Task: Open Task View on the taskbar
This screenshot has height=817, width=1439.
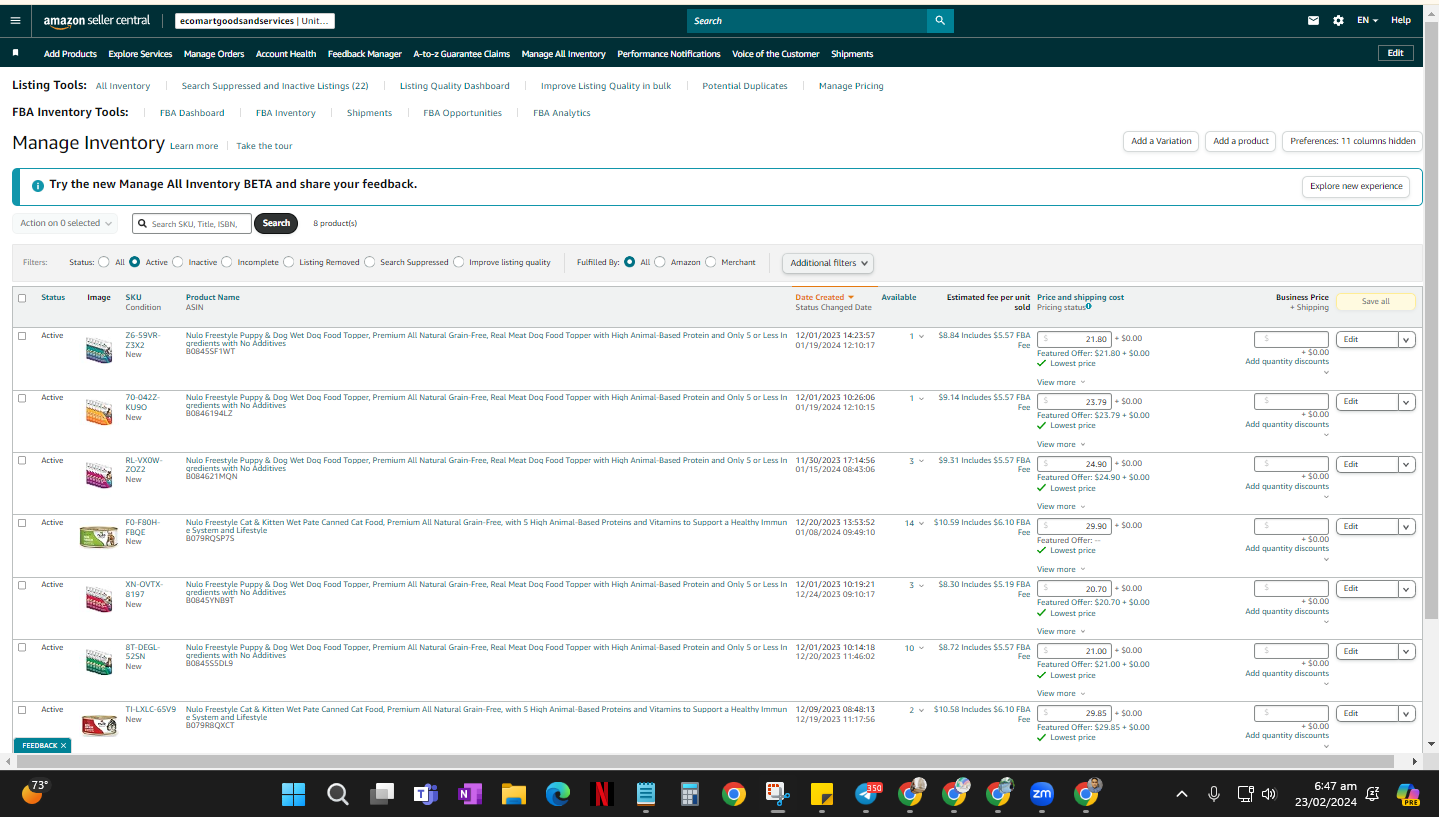Action: tap(382, 795)
